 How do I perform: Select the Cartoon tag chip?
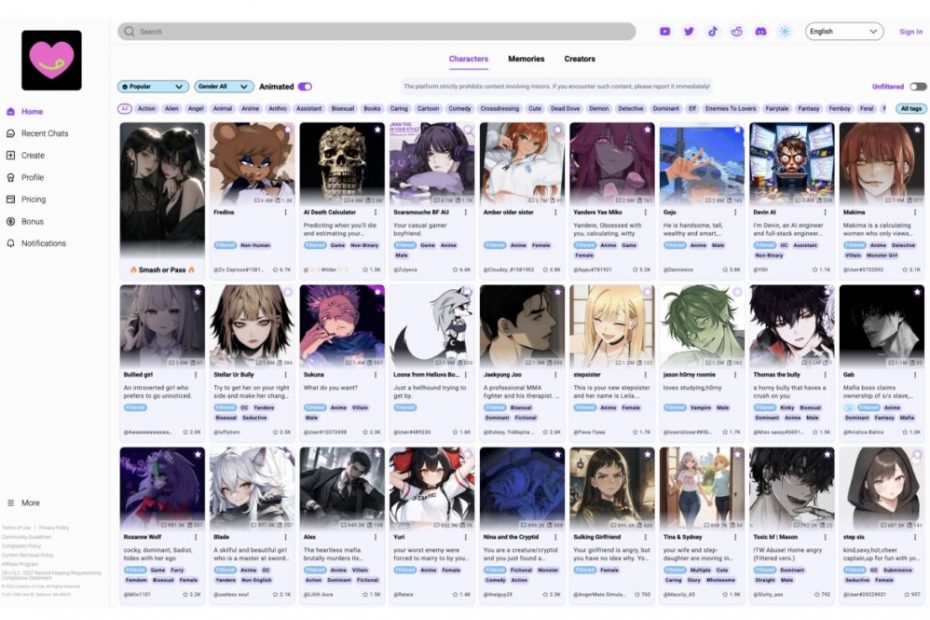tap(428, 109)
